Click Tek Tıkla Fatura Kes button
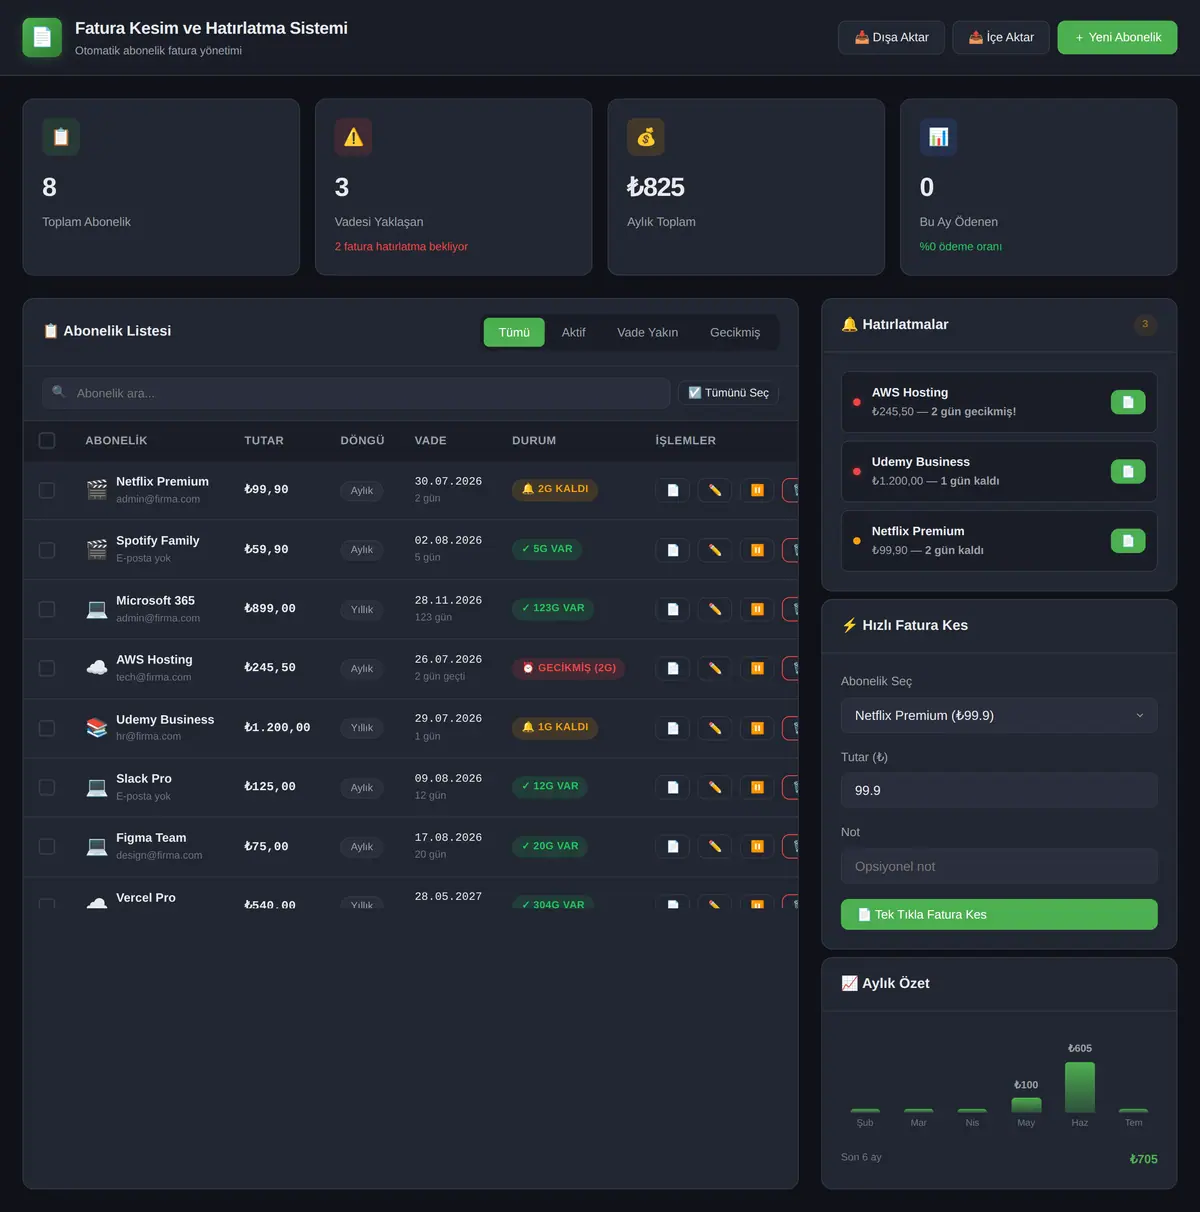The width and height of the screenshot is (1200, 1212). pyautogui.click(x=999, y=914)
